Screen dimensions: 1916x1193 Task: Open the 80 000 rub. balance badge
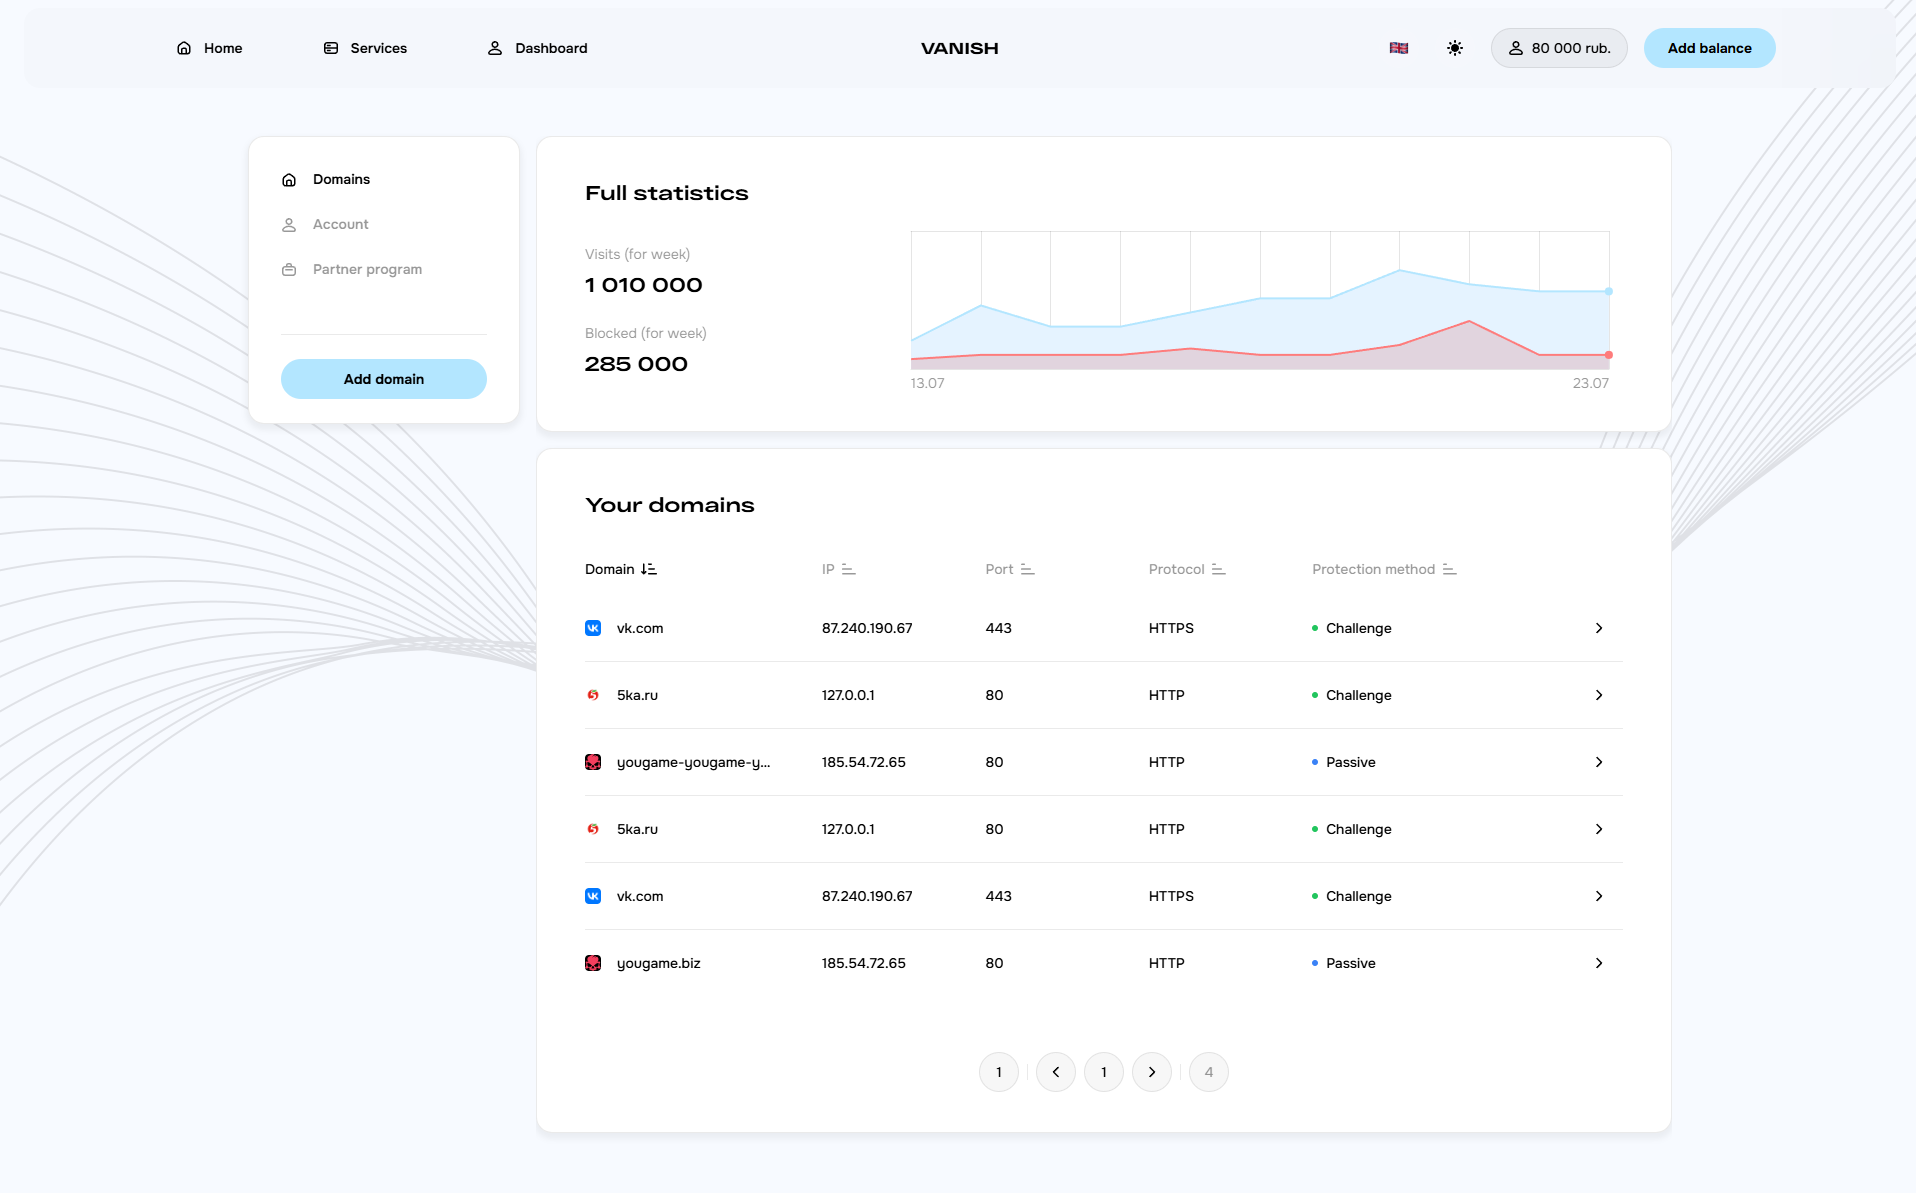pos(1558,48)
